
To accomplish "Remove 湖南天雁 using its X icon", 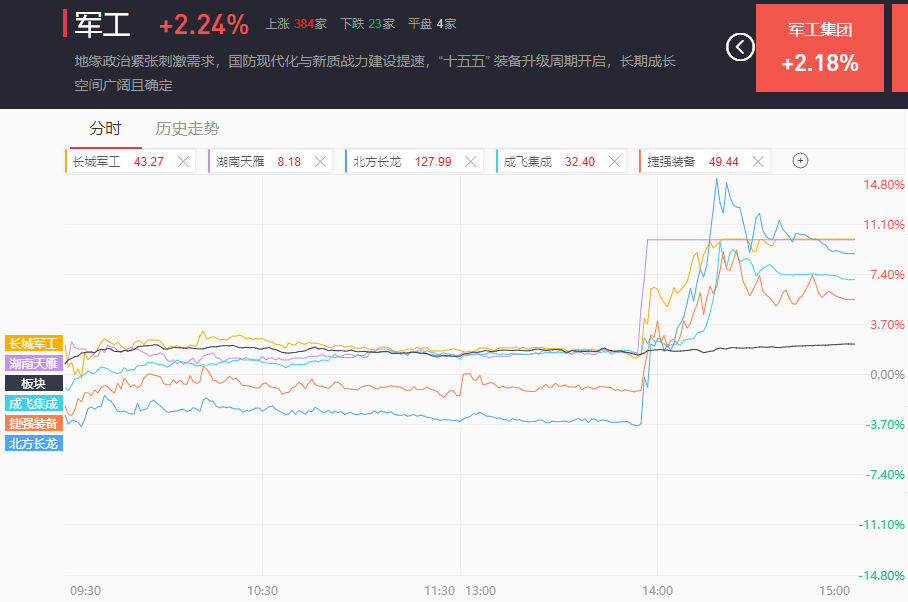I will 320,161.
